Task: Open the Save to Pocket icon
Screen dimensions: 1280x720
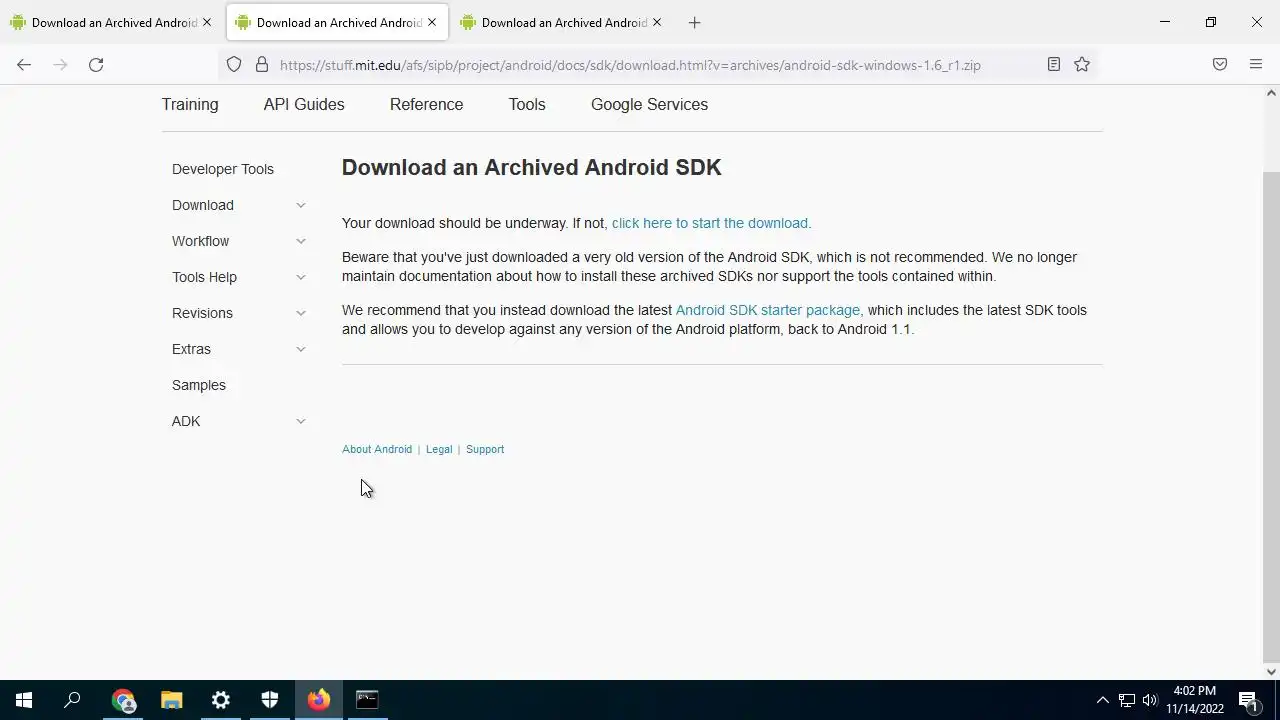Action: (x=1220, y=64)
